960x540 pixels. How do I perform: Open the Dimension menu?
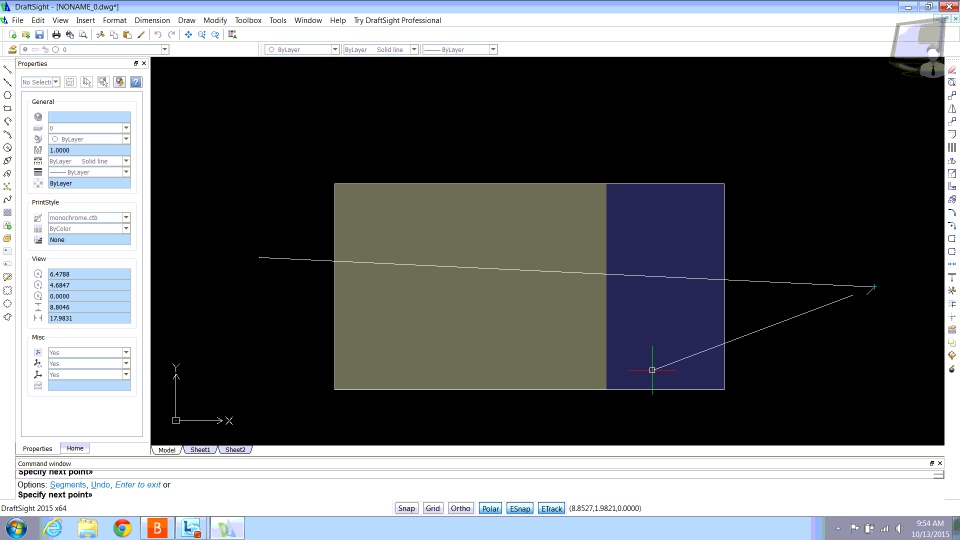(152, 20)
